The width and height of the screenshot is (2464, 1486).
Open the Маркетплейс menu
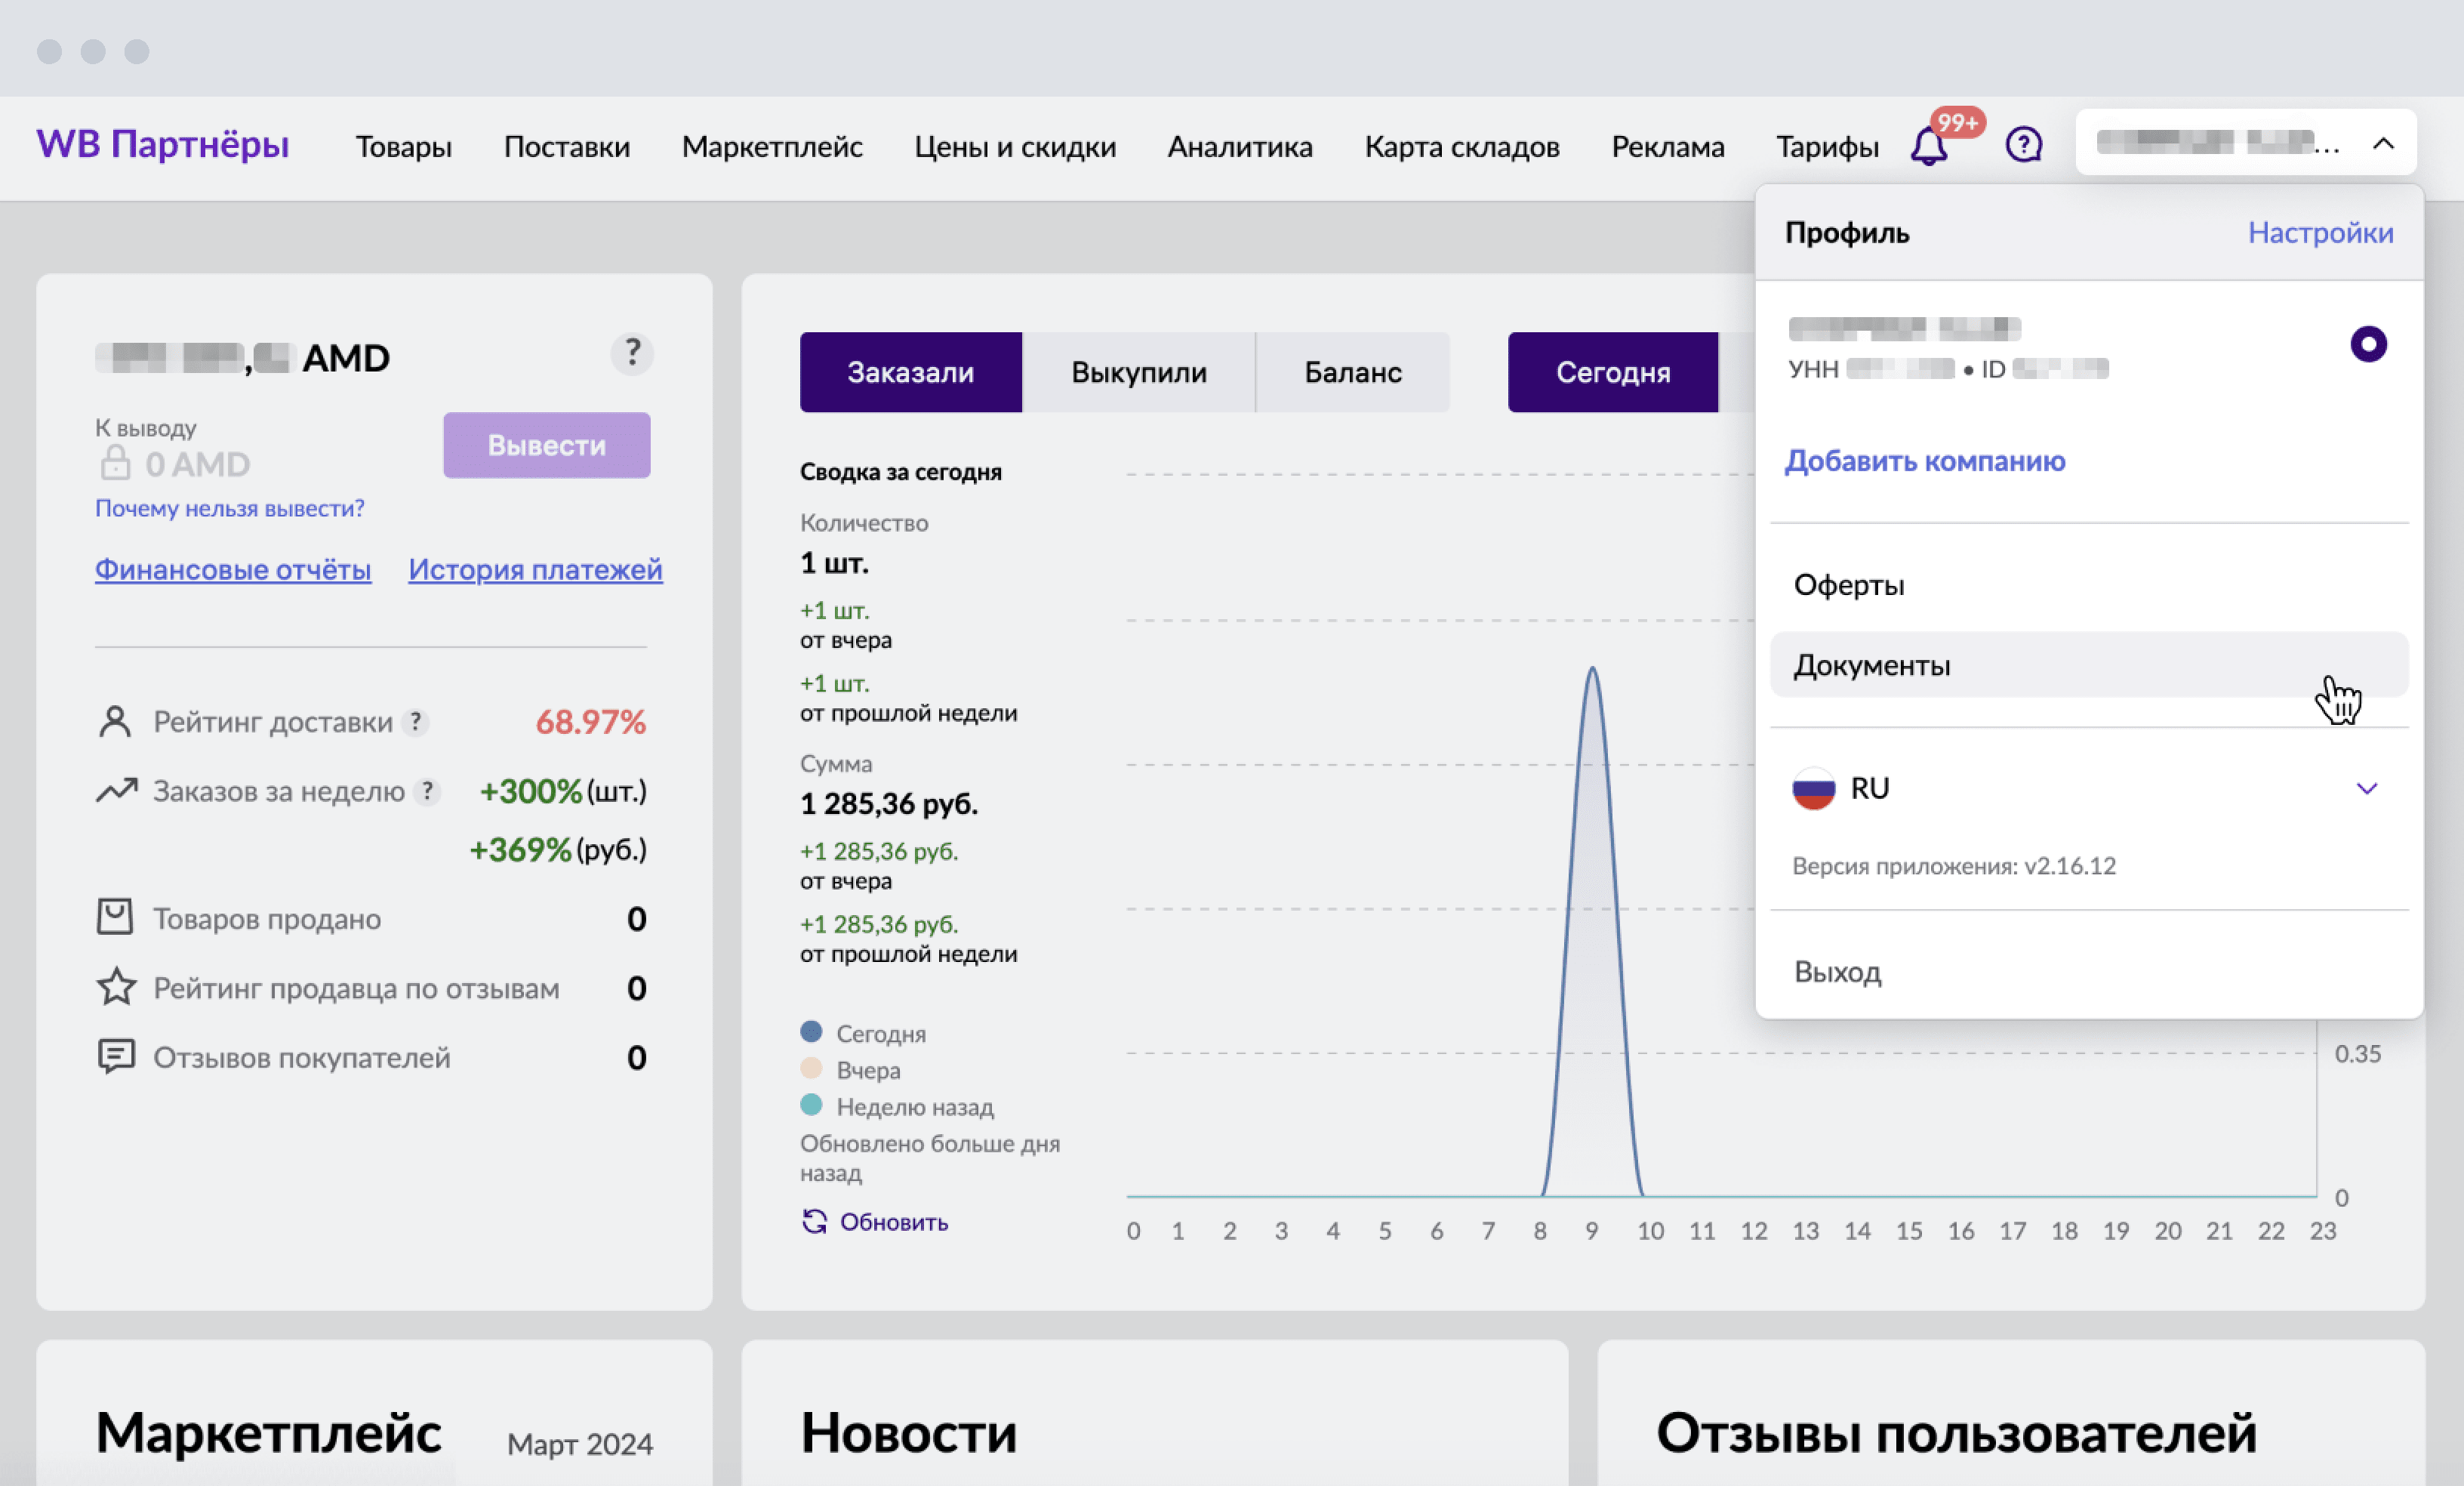coord(772,147)
